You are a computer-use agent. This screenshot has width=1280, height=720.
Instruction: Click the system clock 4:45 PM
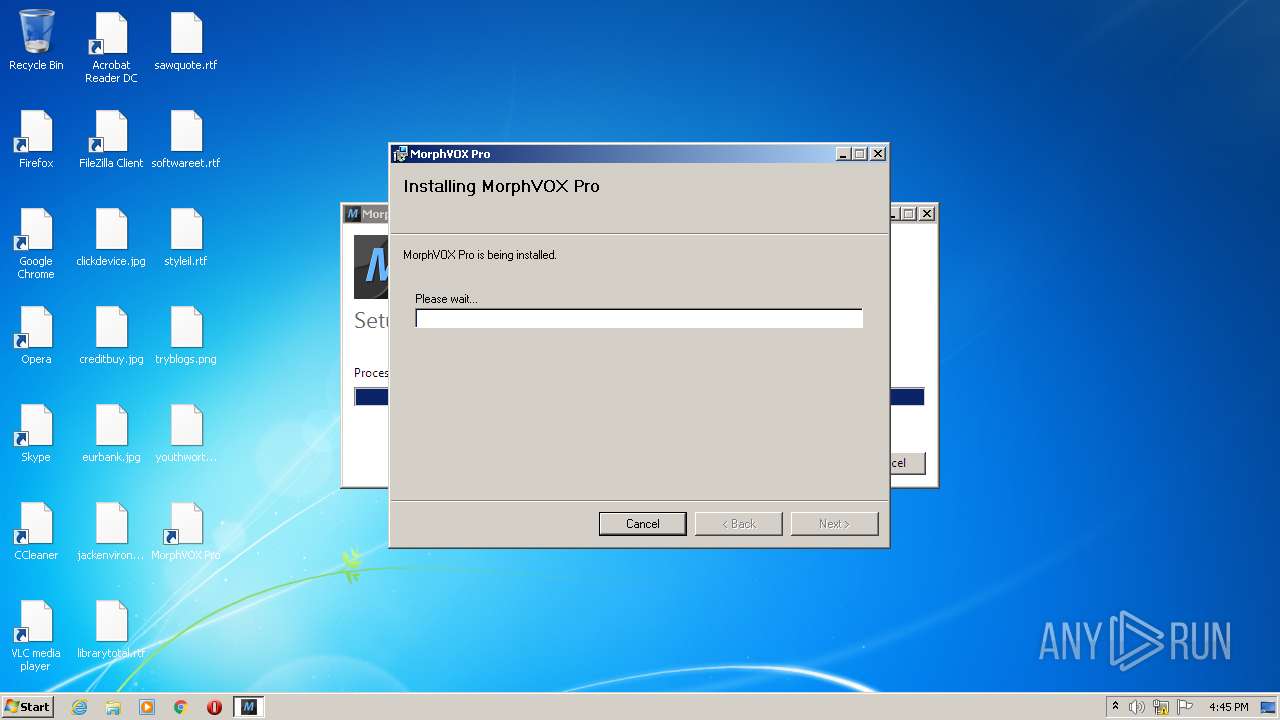coord(1228,707)
